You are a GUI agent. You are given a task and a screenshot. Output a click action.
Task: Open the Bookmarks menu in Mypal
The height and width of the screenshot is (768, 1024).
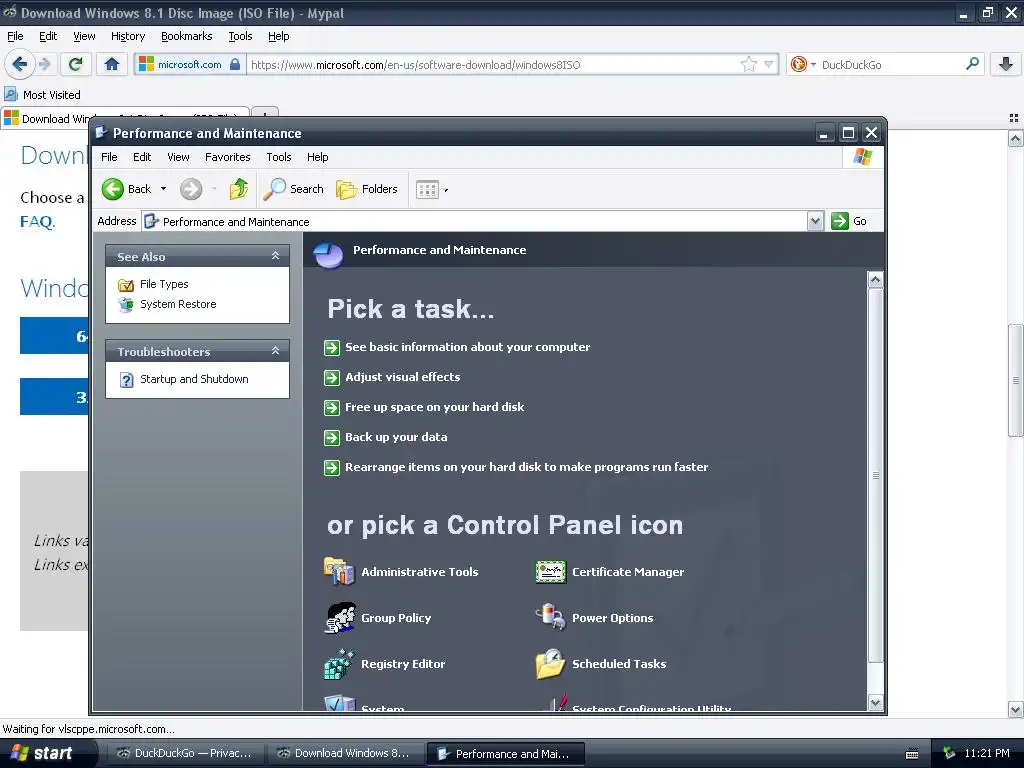click(187, 37)
